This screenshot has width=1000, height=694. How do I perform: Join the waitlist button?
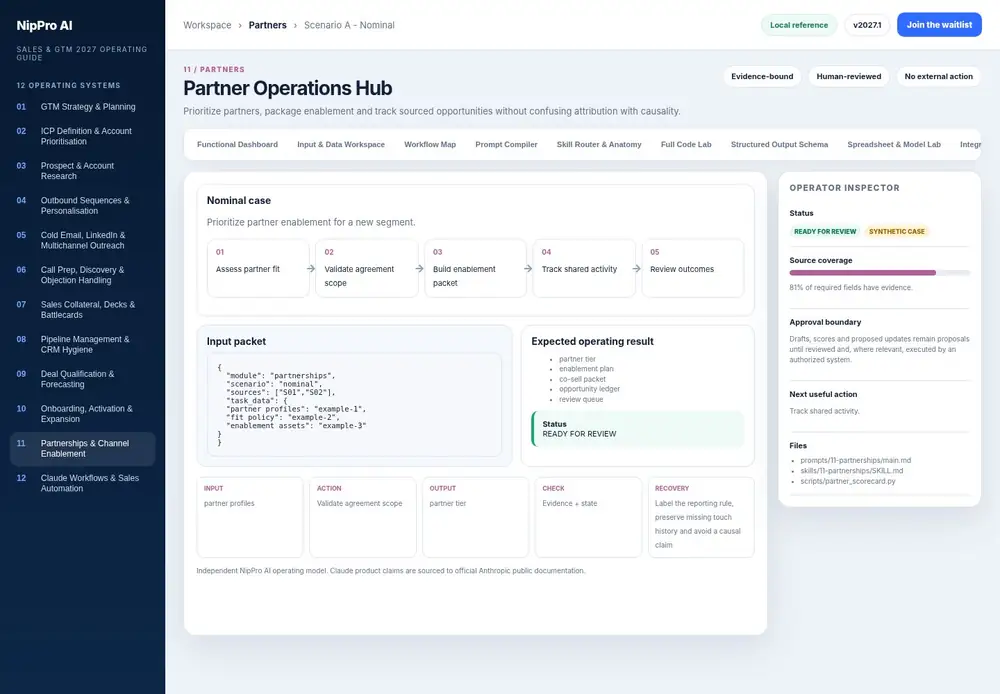tap(939, 25)
